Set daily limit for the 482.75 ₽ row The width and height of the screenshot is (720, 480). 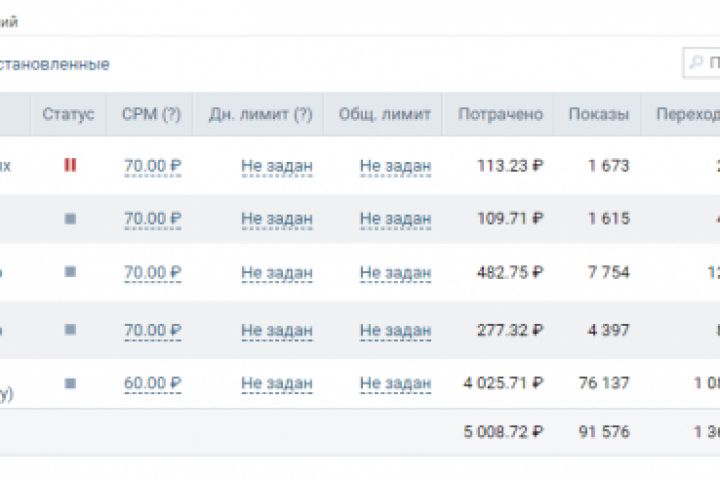coord(276,272)
